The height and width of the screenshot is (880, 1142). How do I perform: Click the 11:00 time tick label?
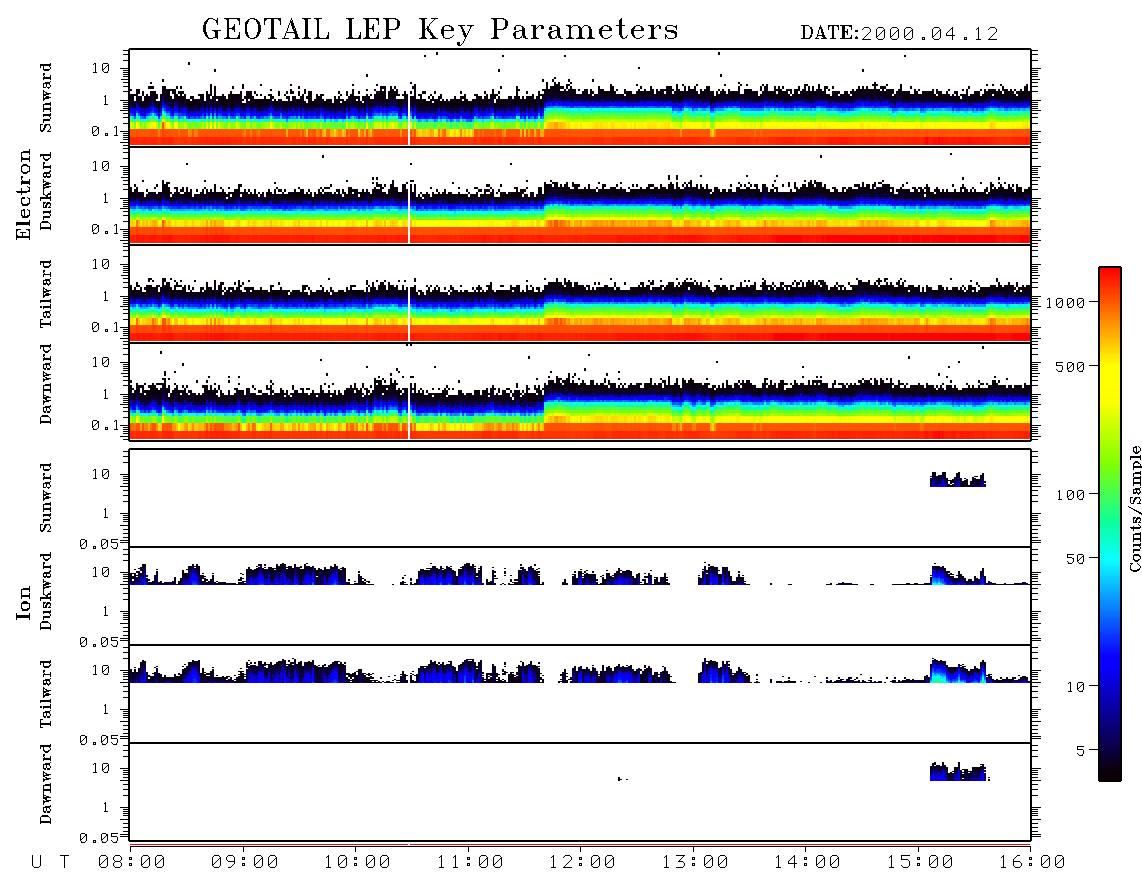[x=470, y=863]
